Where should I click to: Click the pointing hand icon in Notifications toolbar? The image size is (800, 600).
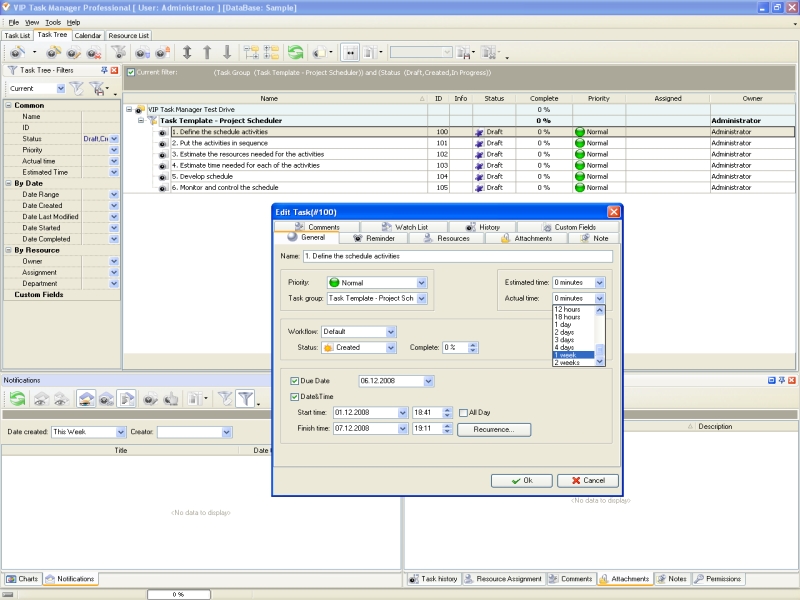[x=171, y=398]
